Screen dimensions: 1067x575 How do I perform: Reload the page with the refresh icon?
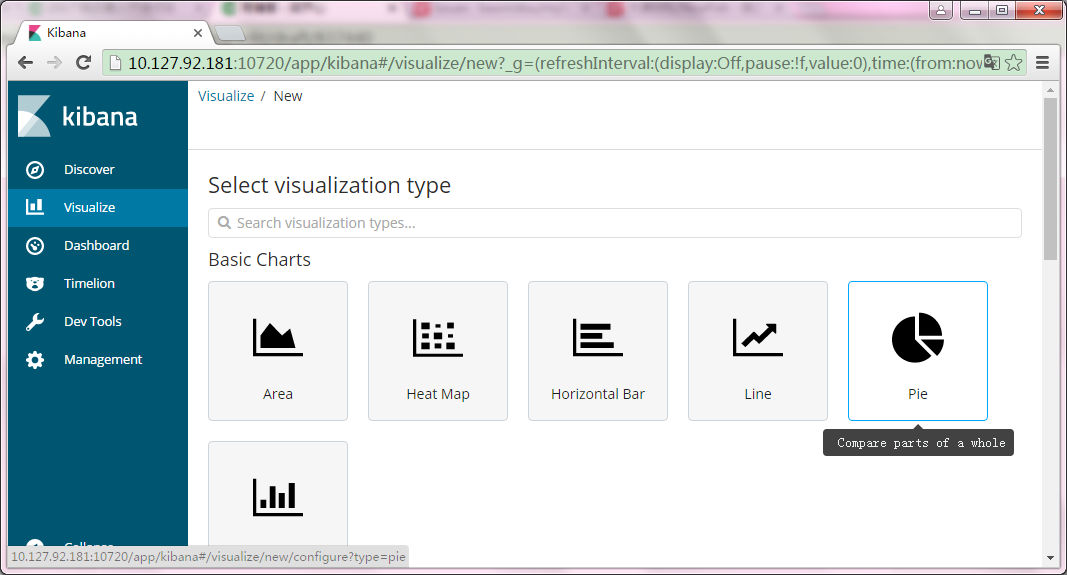point(84,63)
